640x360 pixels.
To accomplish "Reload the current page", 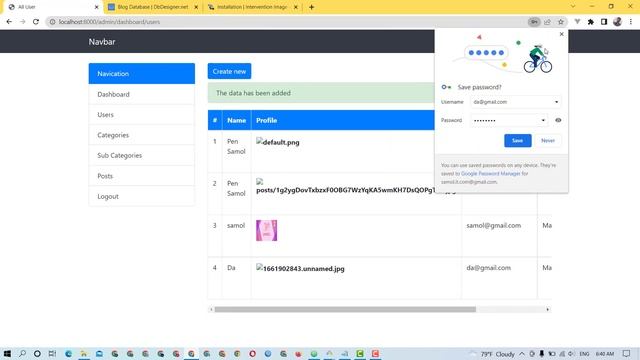I will [x=36, y=22].
